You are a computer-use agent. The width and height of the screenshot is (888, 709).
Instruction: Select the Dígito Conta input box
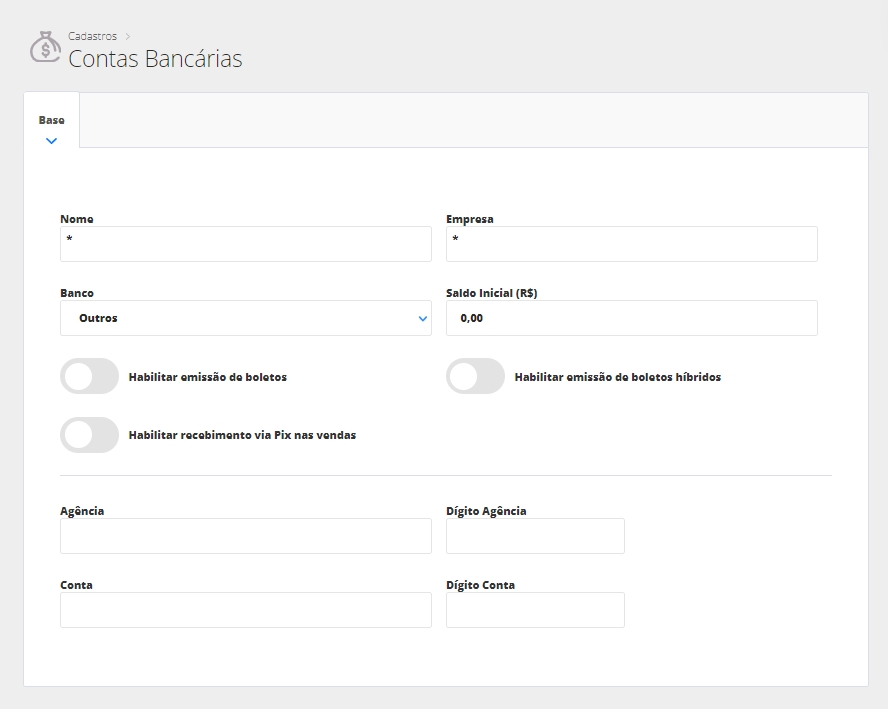click(535, 610)
